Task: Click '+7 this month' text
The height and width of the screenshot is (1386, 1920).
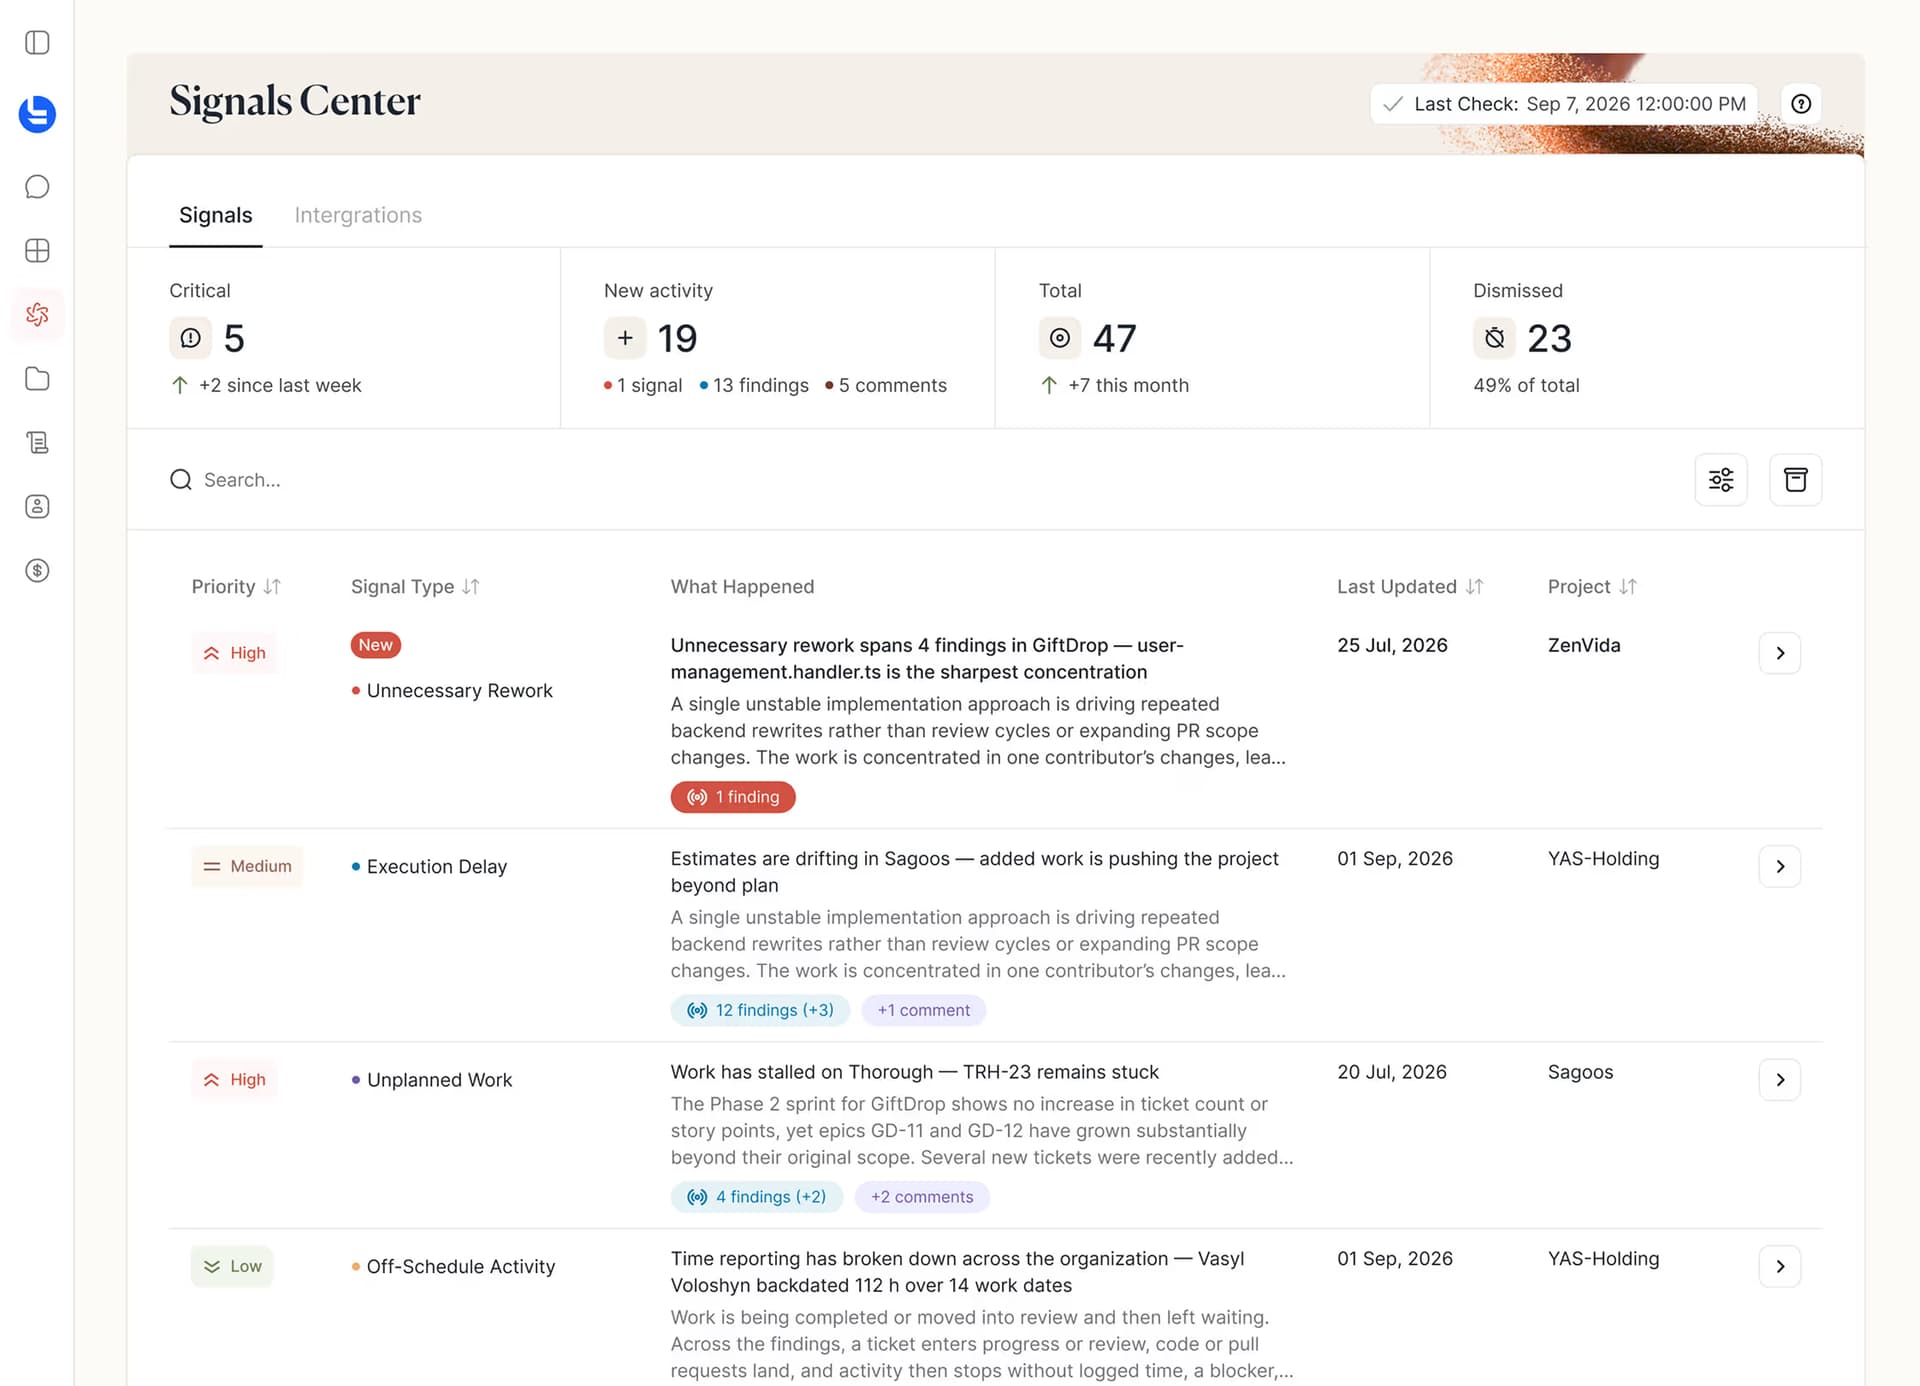Action: pos(1128,386)
